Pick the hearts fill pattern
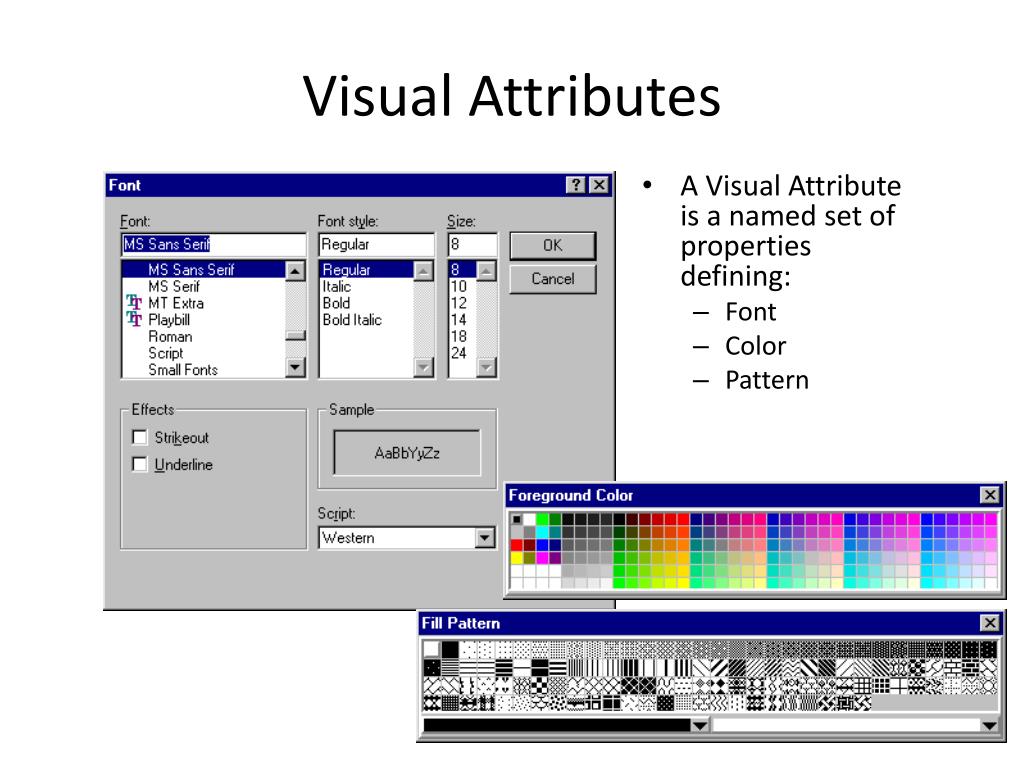Image resolution: width=1024 pixels, height=768 pixels. 504,686
